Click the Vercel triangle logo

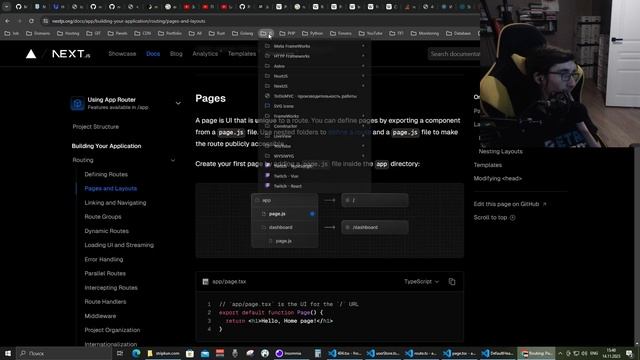tap(31, 54)
